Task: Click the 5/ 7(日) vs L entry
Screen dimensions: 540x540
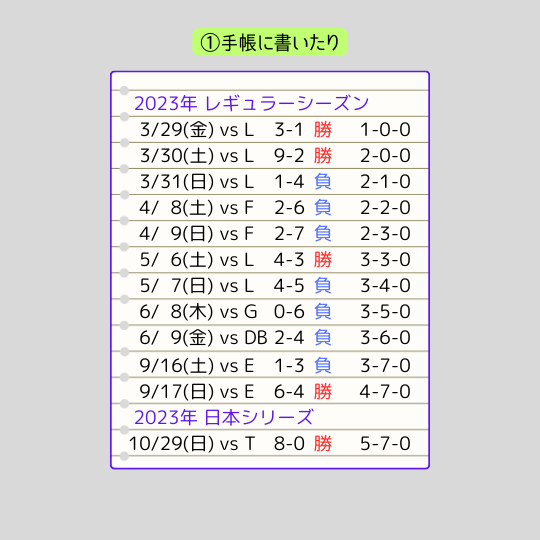Action: click(x=197, y=286)
